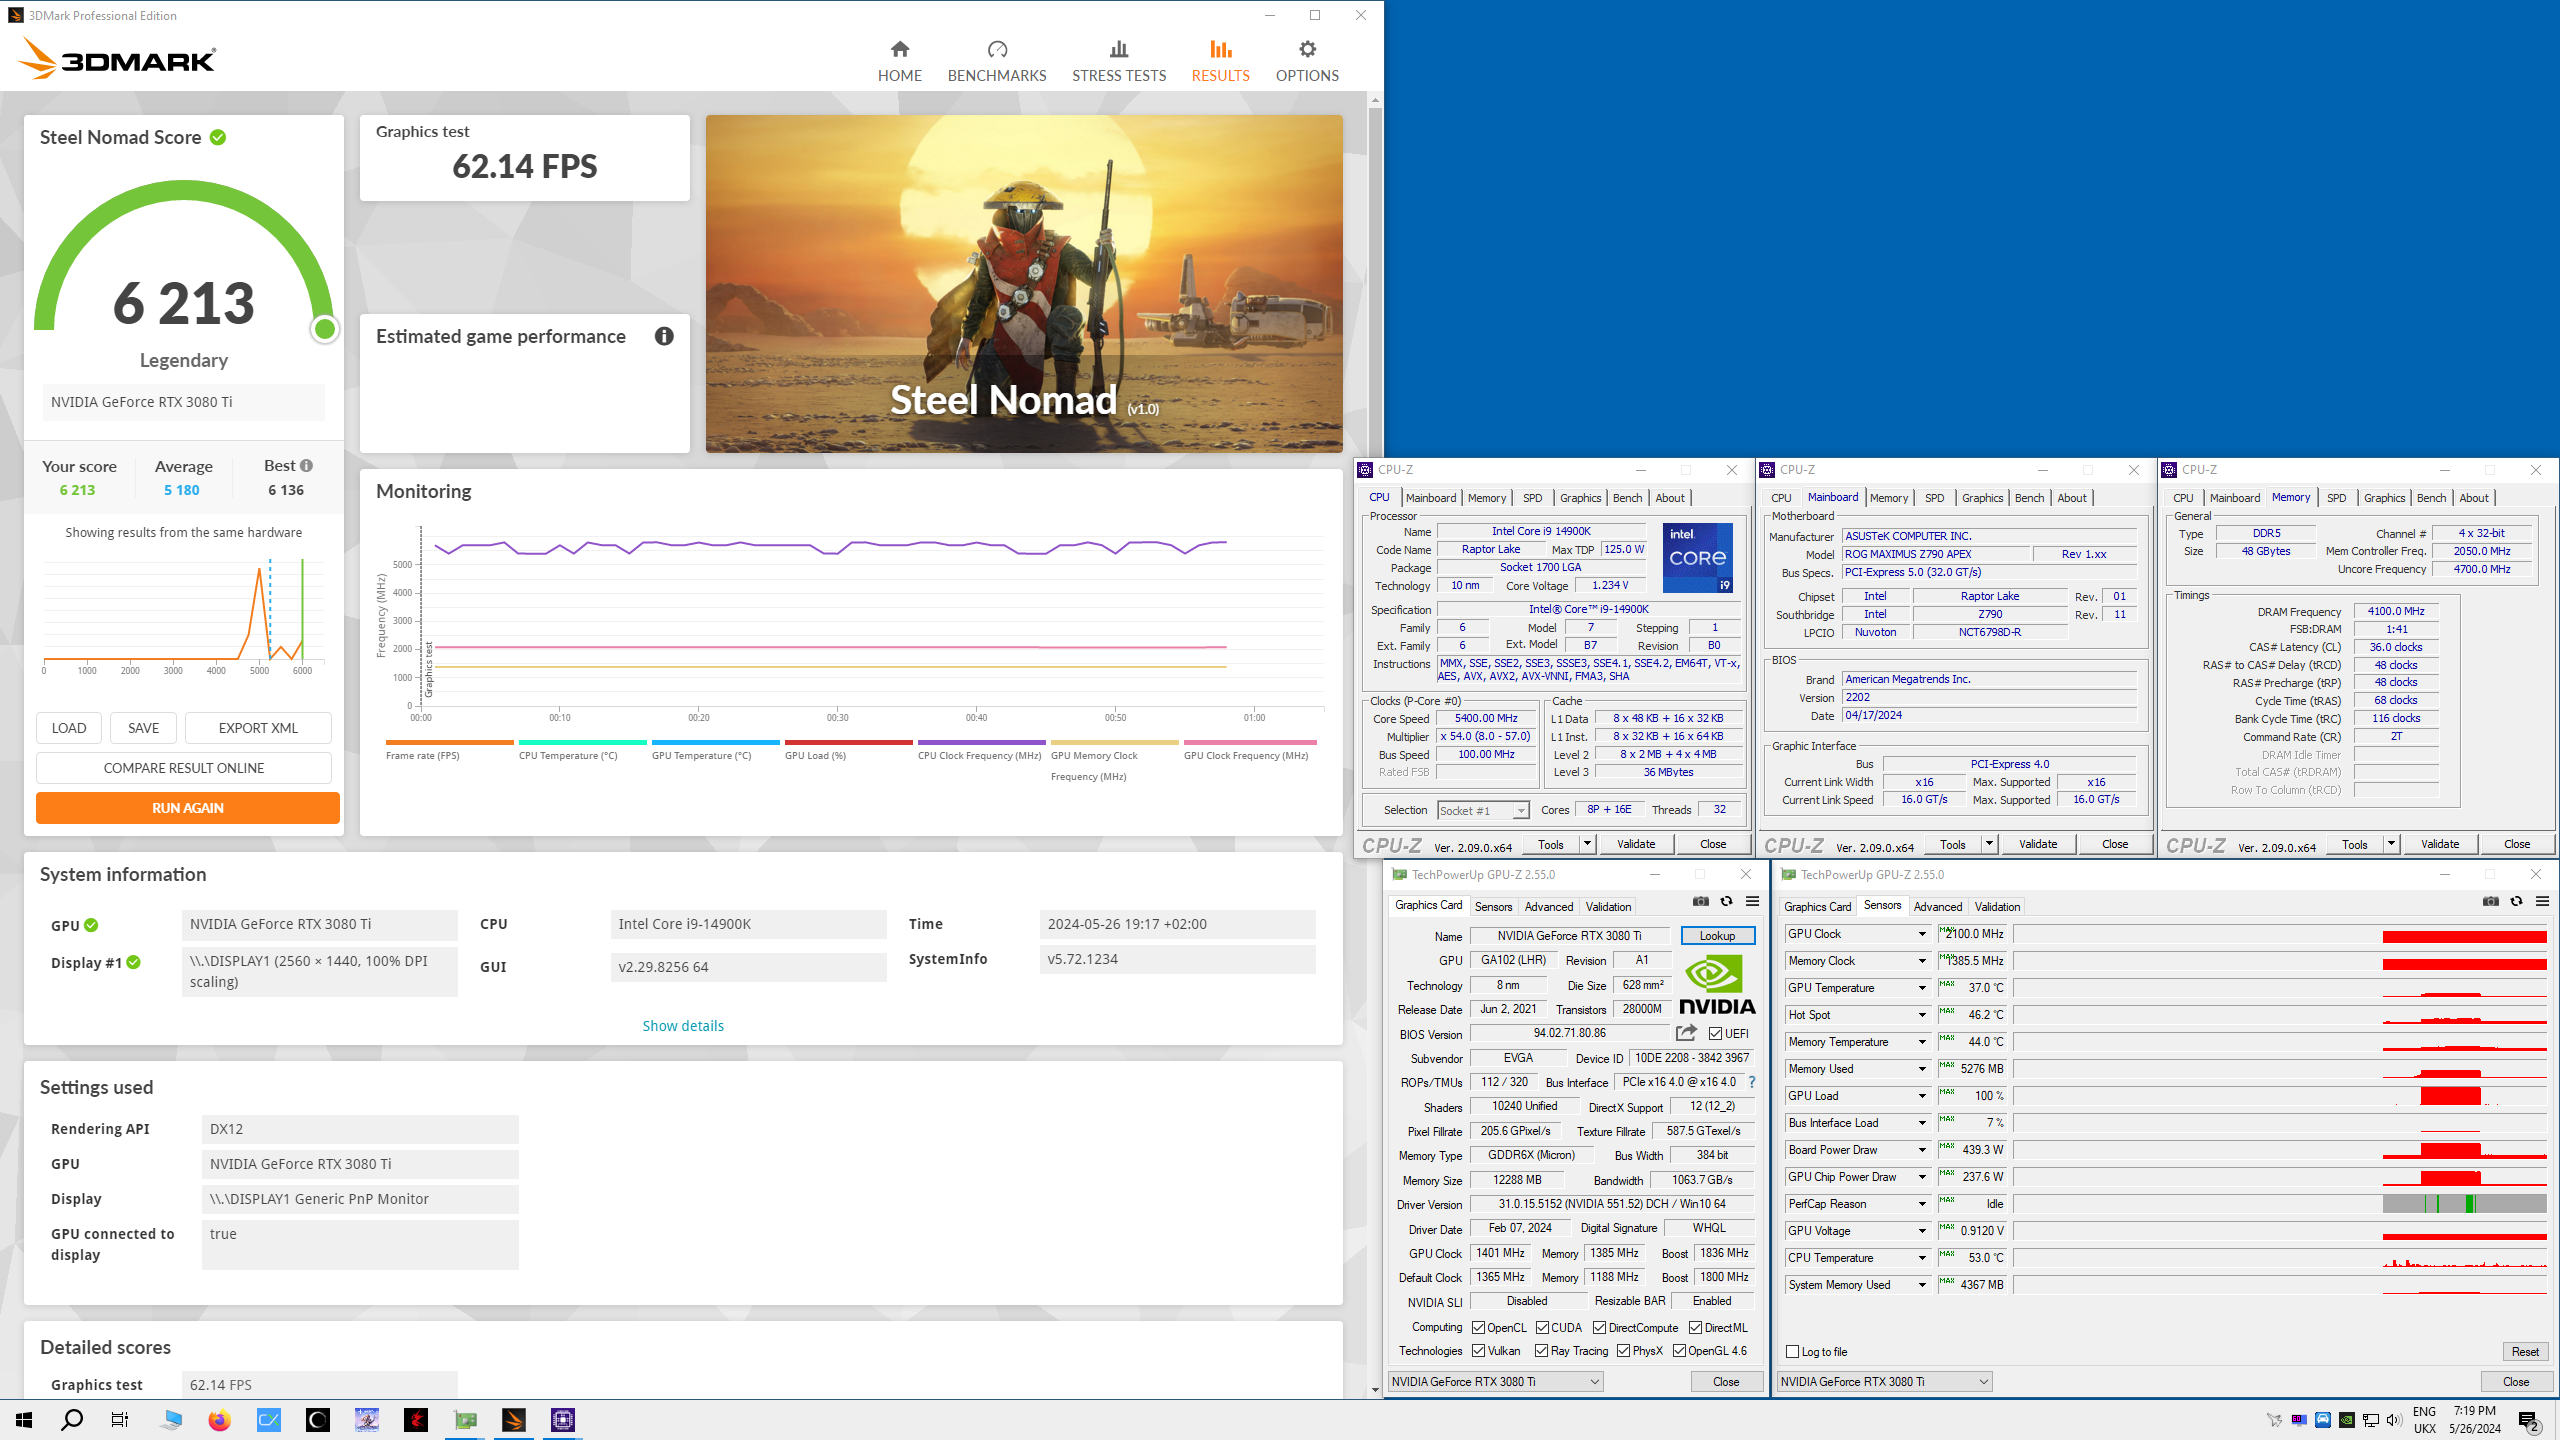
Task: Switch to the Results tab in 3DMark
Action: (x=1220, y=61)
